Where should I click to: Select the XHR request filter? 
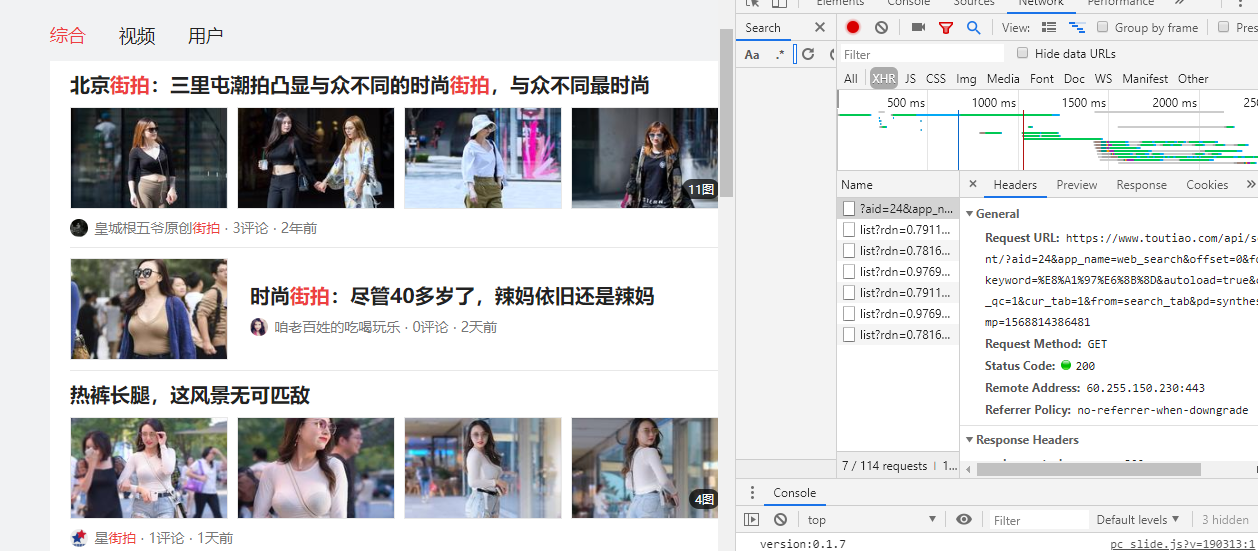click(884, 79)
